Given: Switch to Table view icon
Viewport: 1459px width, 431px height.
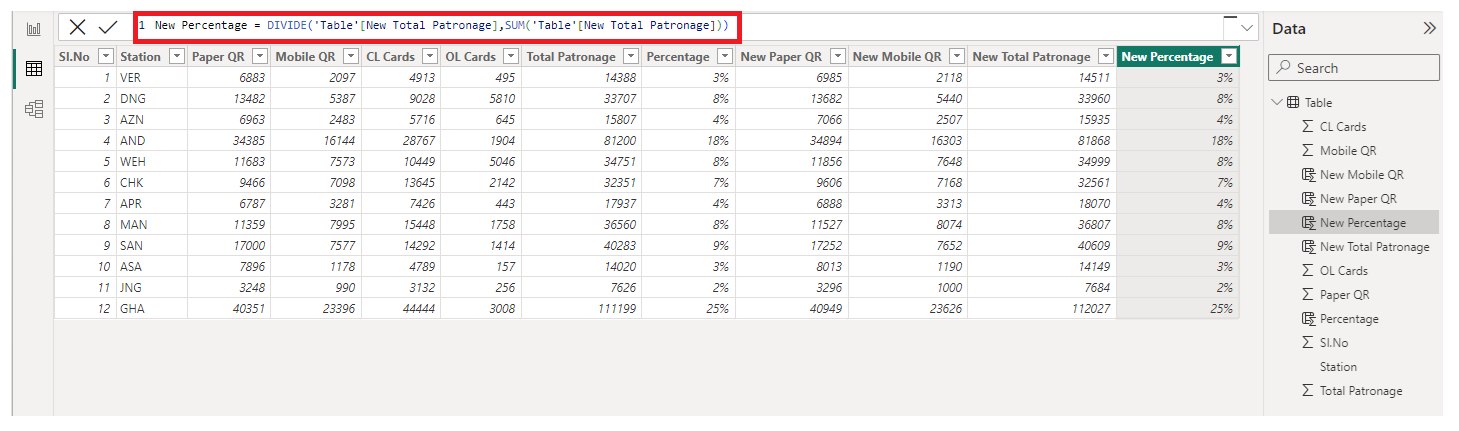Looking at the screenshot, I should tap(33, 69).
